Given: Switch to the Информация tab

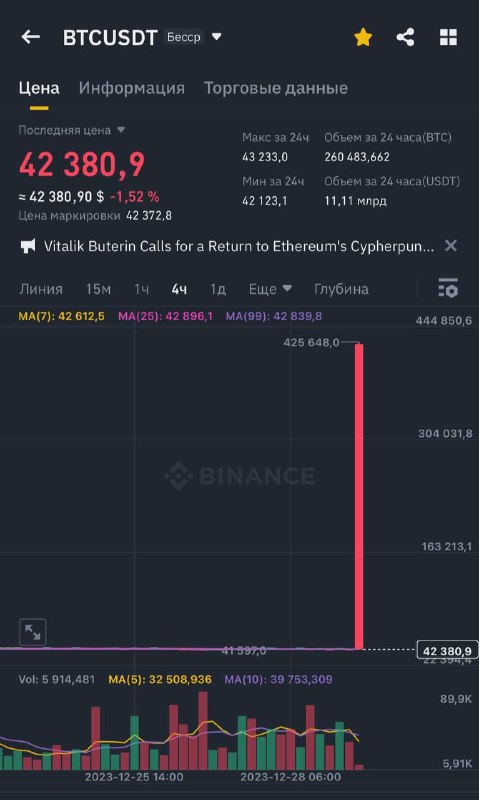Looking at the screenshot, I should 132,88.
